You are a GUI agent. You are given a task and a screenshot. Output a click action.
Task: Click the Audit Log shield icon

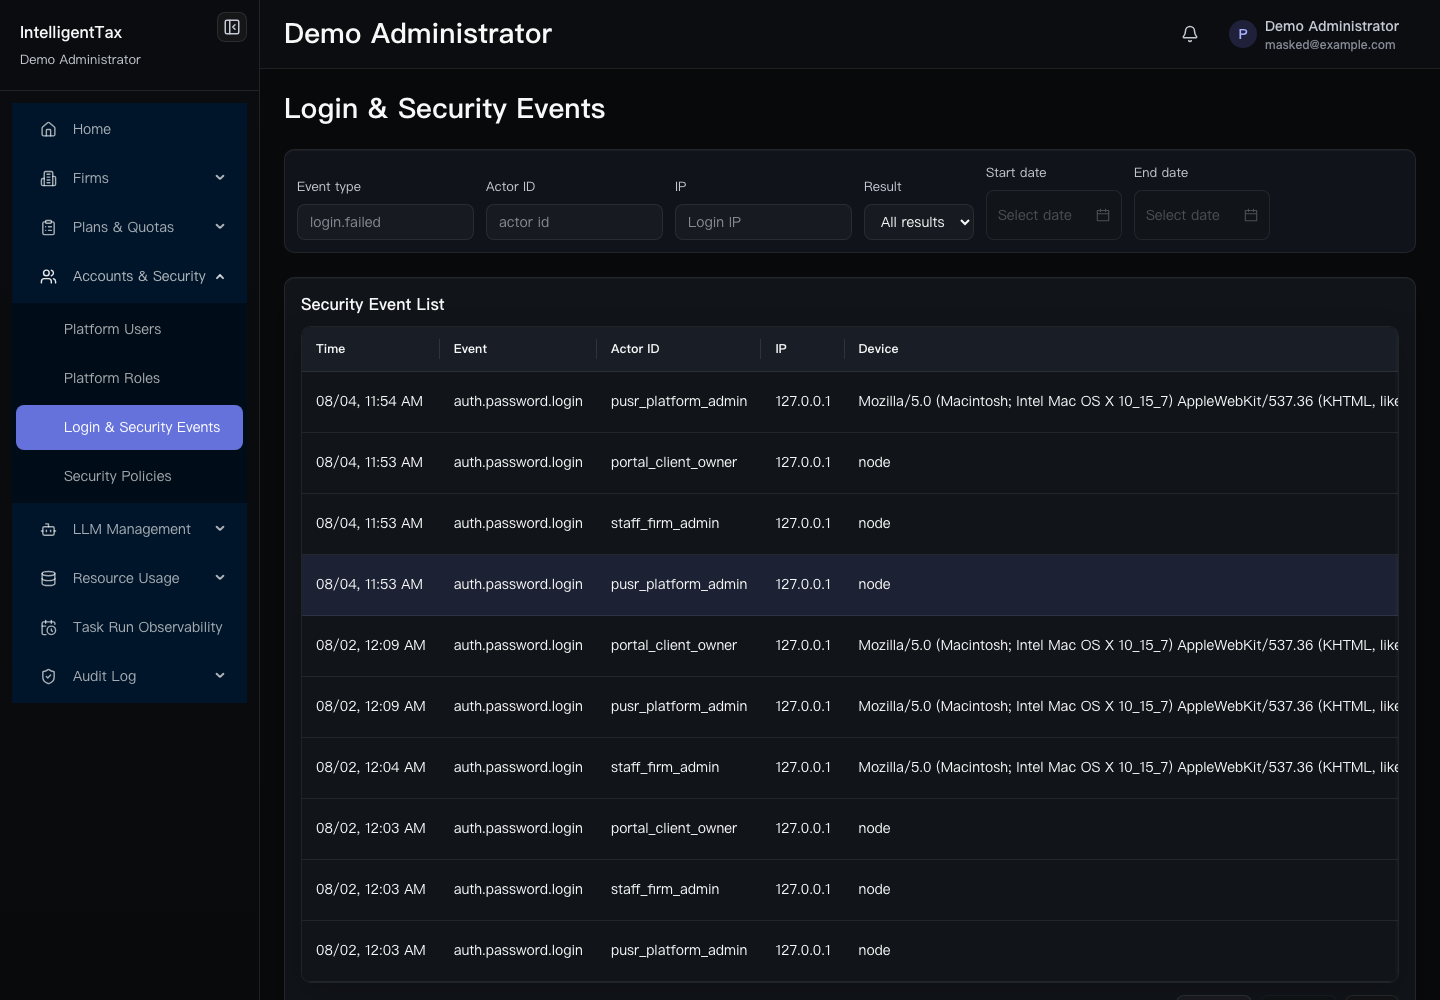[x=48, y=676]
